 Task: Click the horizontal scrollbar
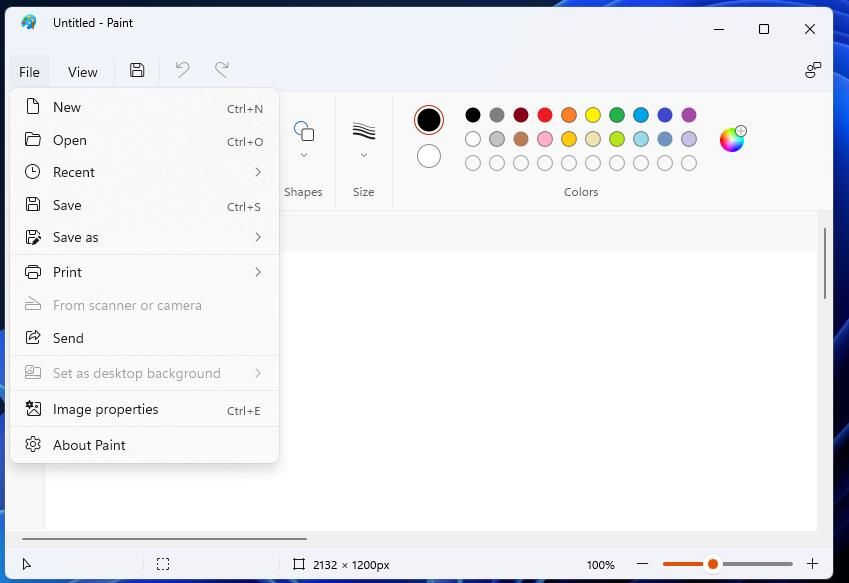pyautogui.click(x=164, y=539)
